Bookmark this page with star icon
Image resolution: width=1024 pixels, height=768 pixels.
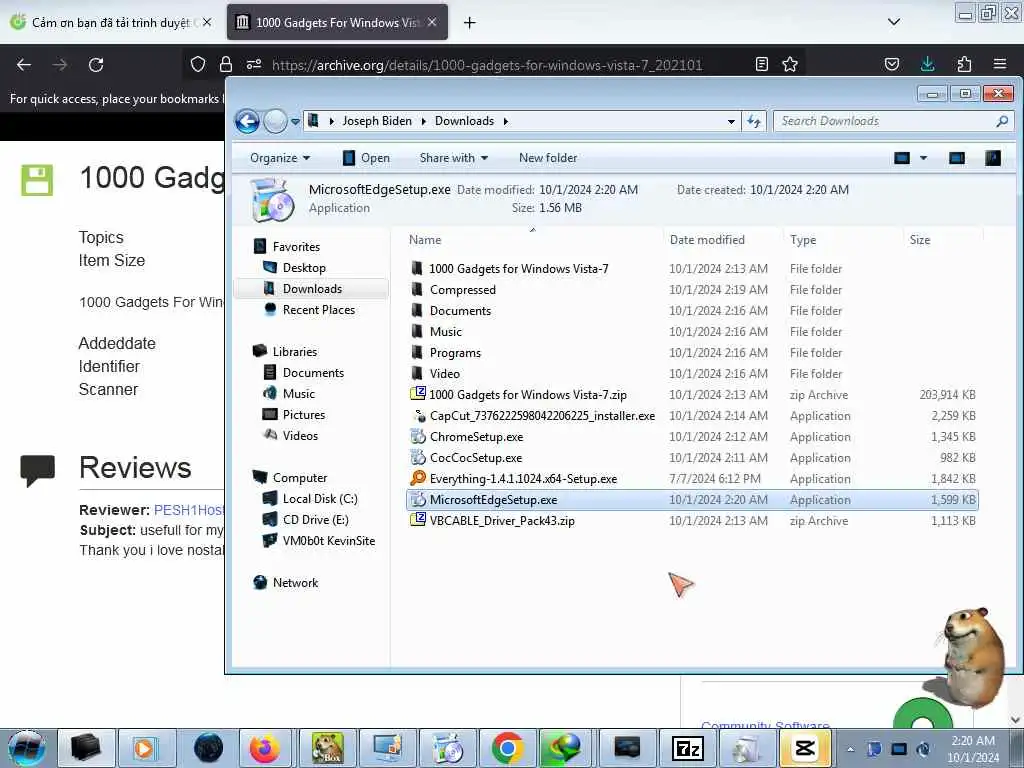(x=790, y=64)
